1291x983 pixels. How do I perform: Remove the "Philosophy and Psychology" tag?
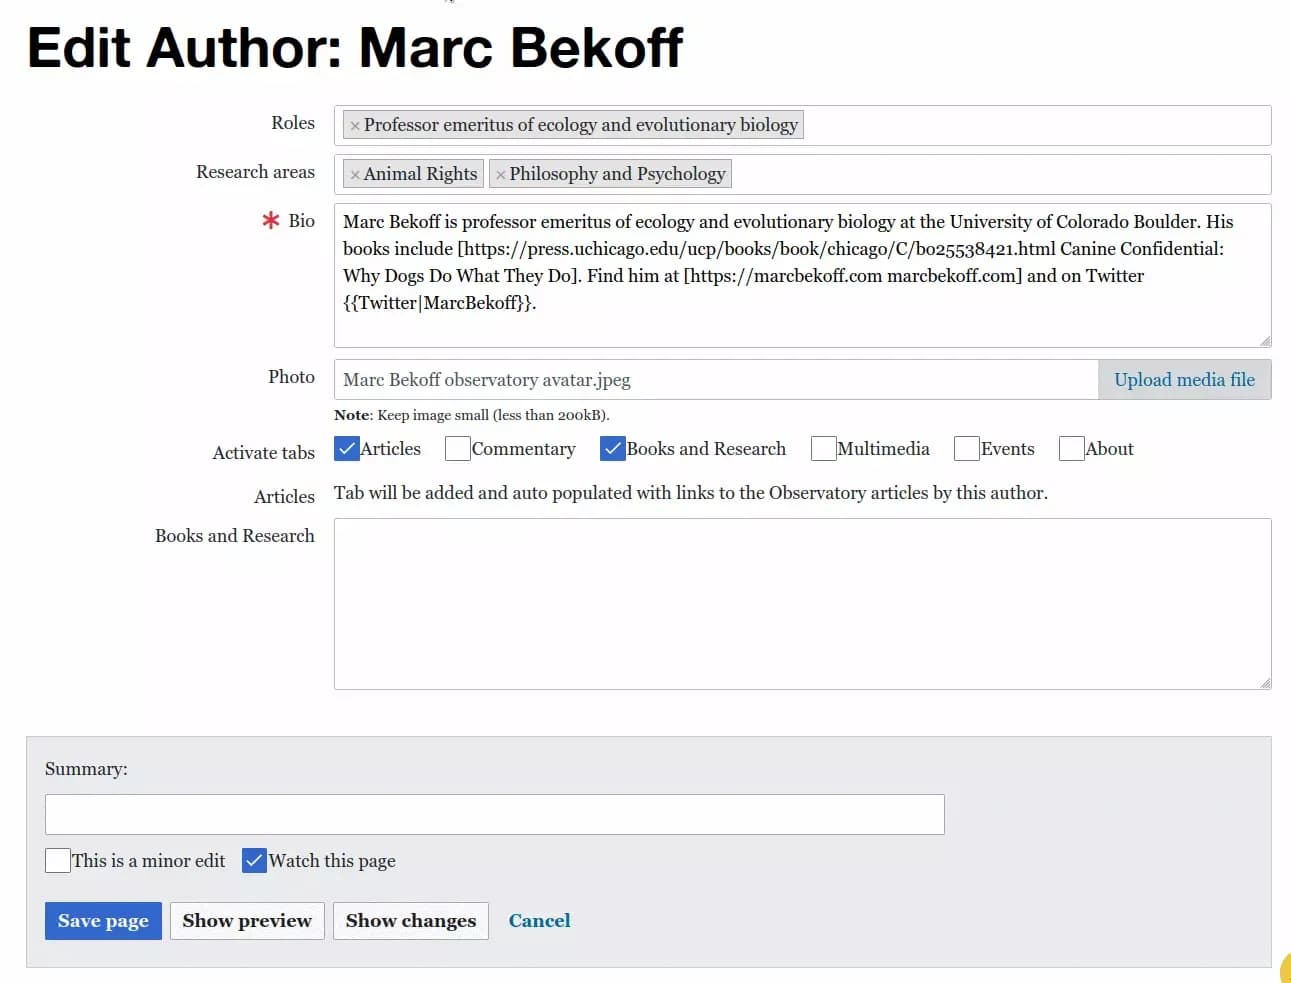(500, 173)
